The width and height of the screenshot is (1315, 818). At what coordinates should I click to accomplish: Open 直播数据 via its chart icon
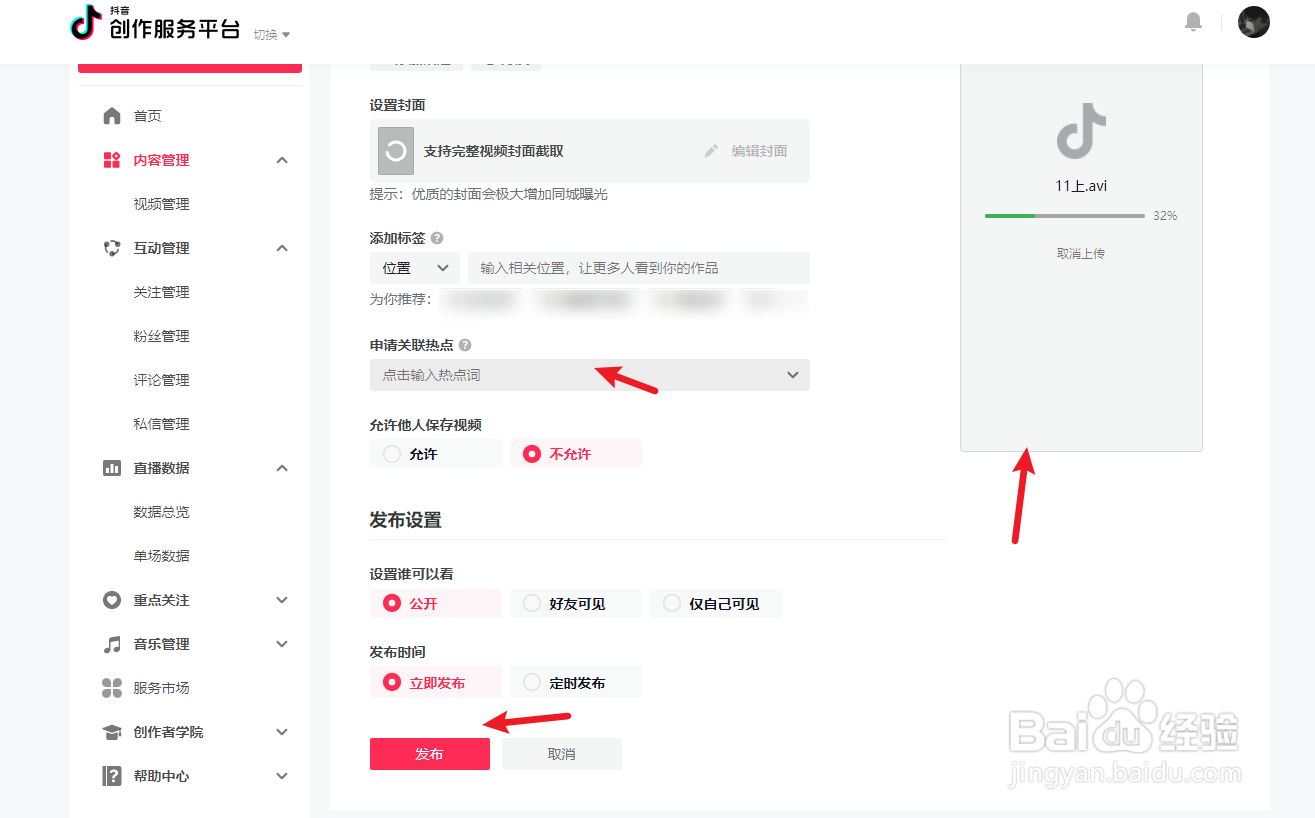coord(113,467)
